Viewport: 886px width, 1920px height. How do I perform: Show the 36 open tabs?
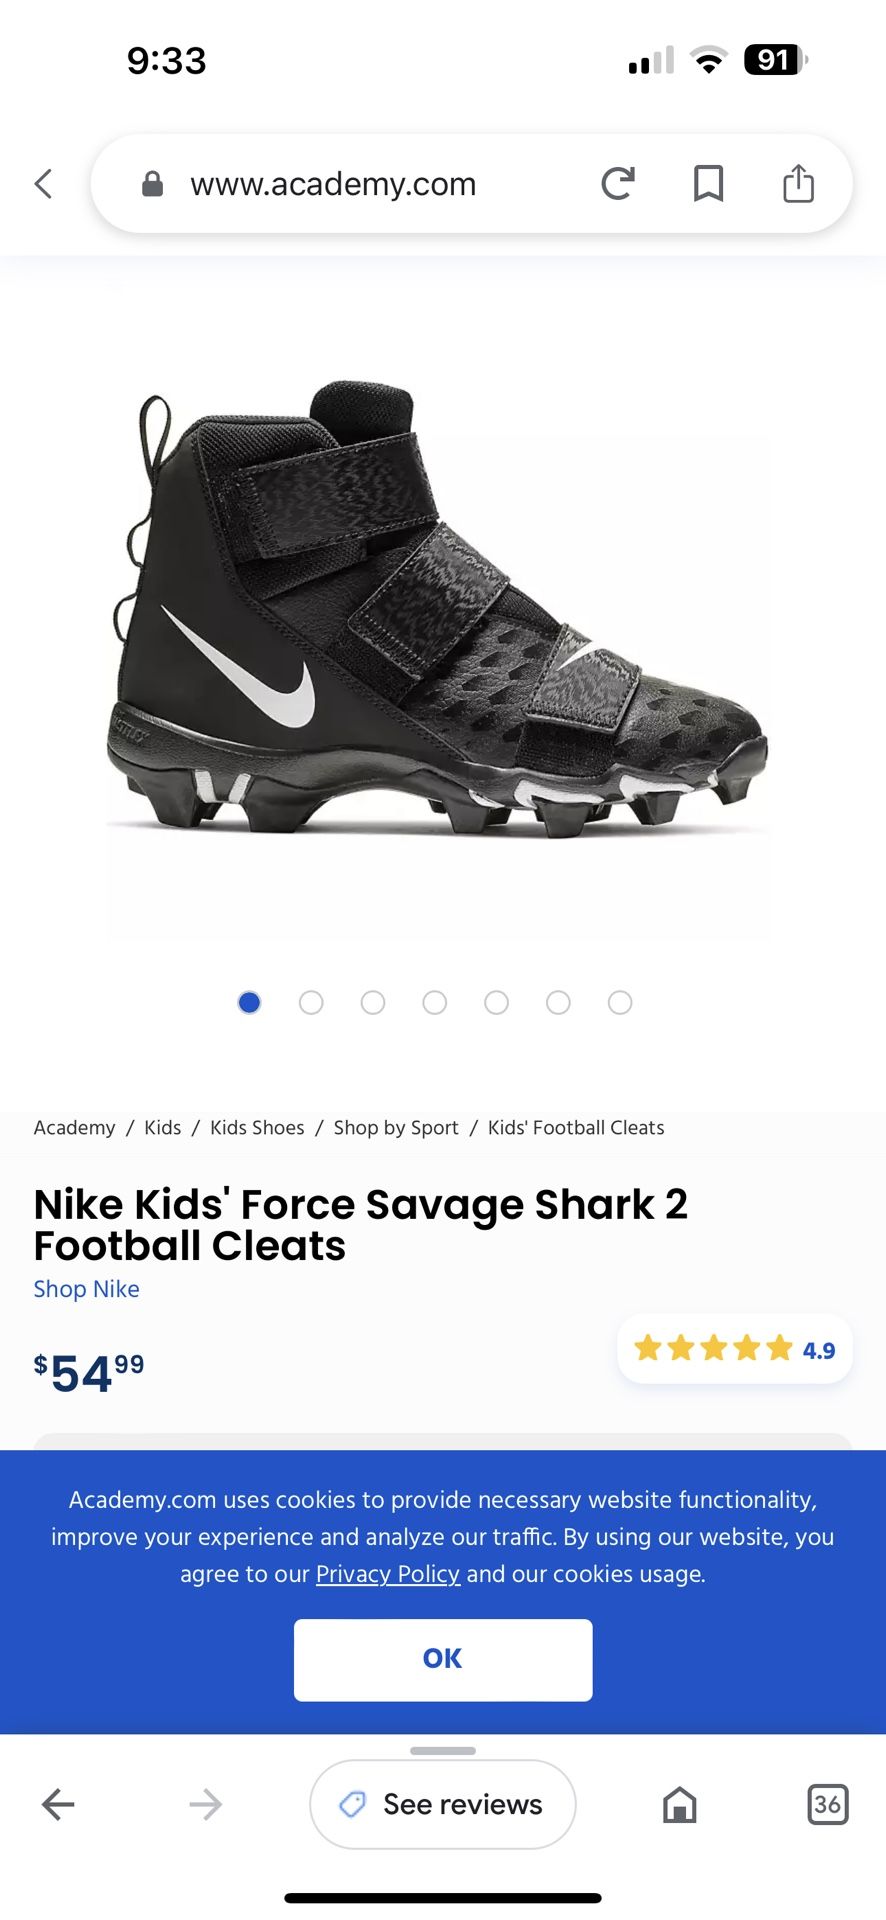827,1804
